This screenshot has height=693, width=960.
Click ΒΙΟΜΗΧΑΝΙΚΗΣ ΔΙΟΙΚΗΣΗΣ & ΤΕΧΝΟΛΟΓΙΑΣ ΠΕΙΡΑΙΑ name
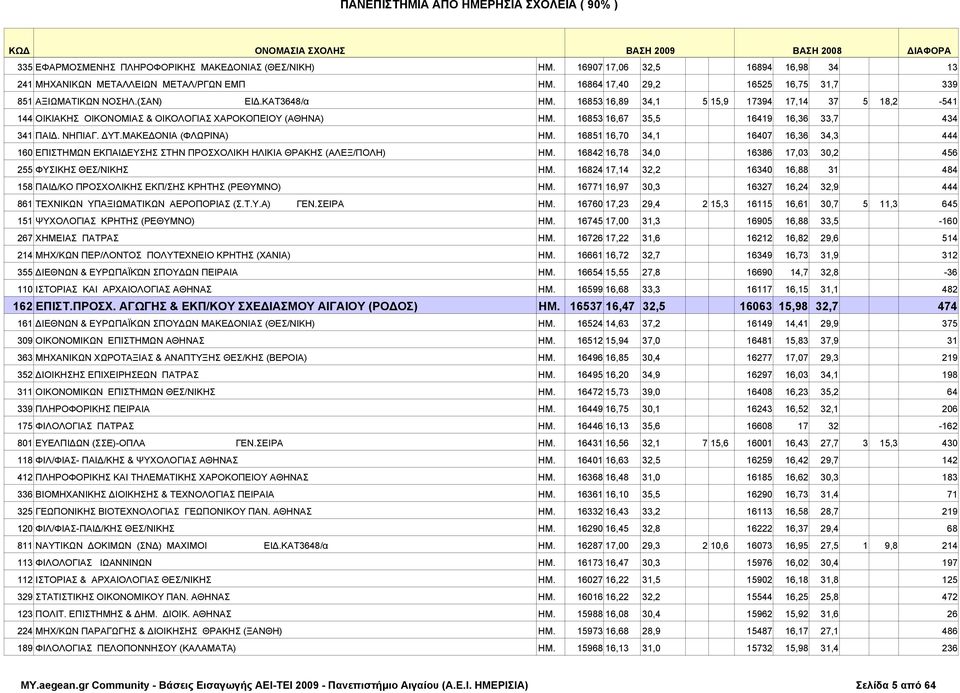155,495
